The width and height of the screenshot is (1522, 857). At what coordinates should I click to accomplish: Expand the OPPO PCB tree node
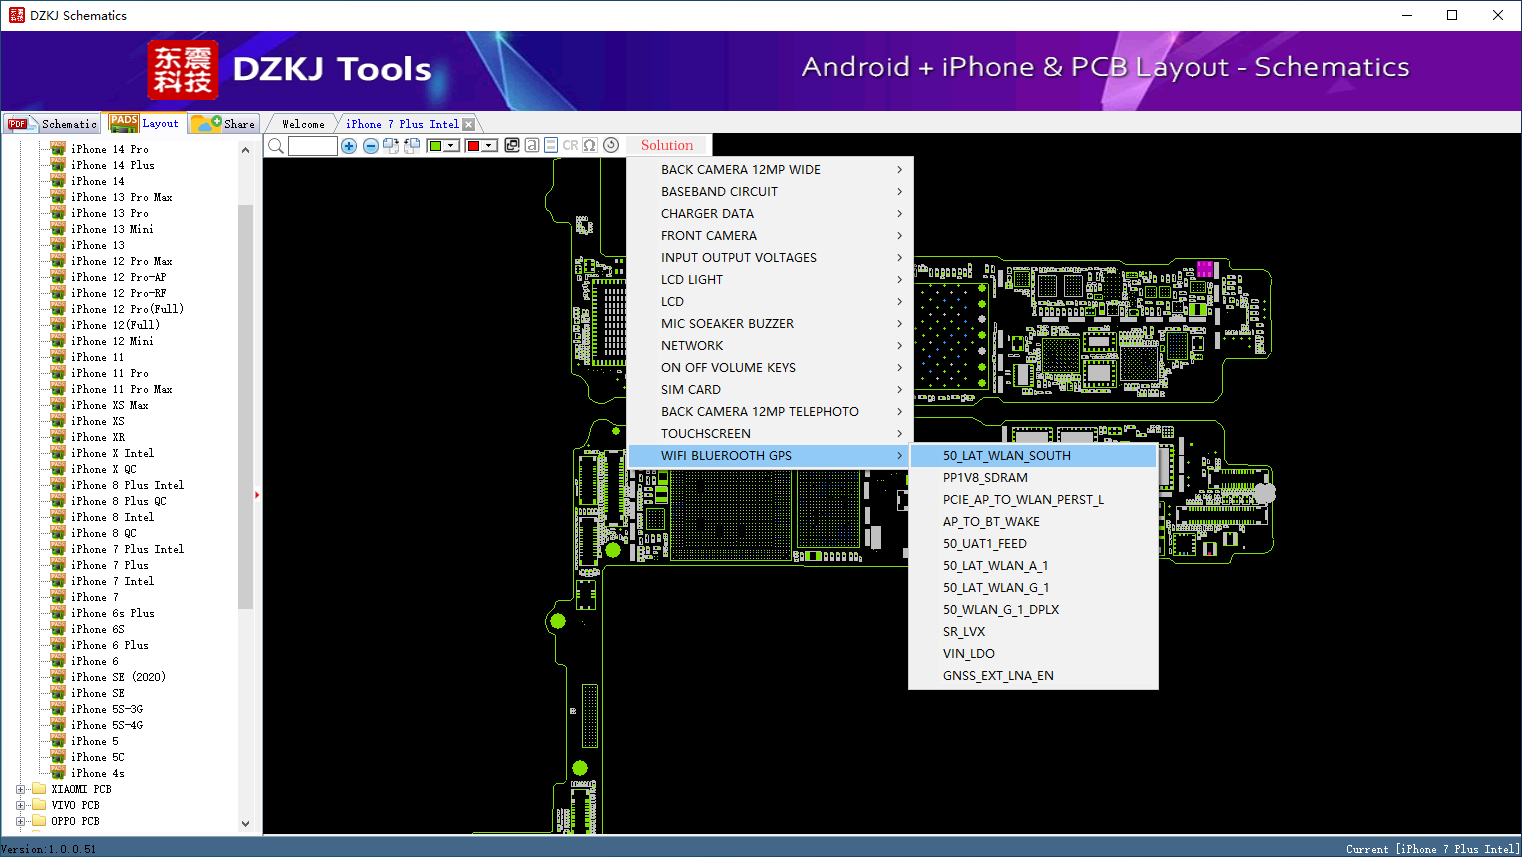(20, 821)
